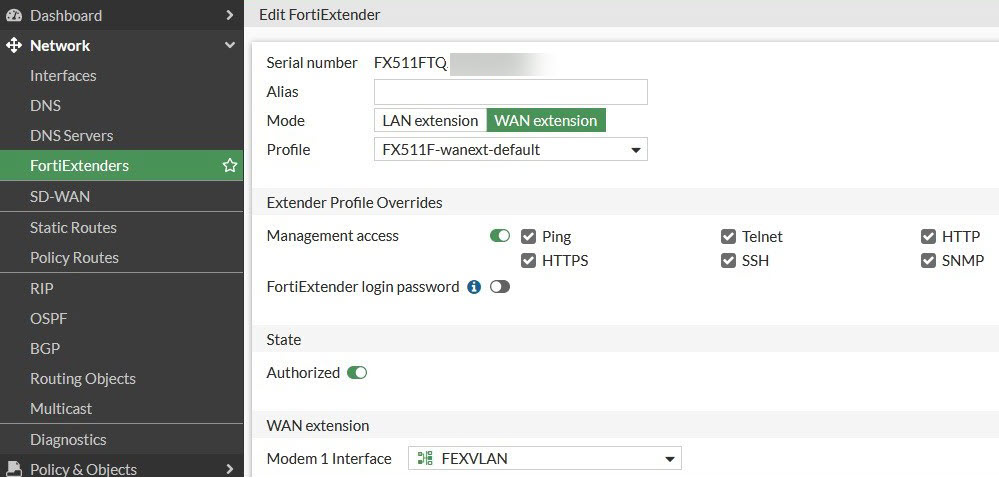Uncheck the Ping checkbox
The height and width of the screenshot is (478, 999).
point(529,237)
